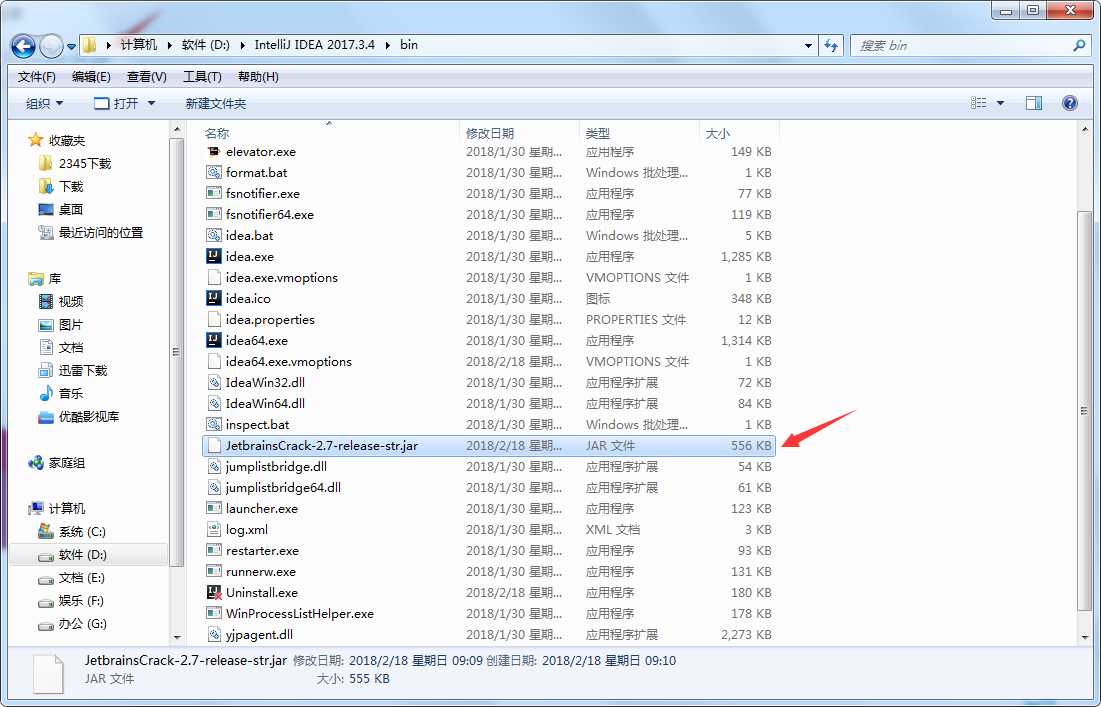Click the elevator.exe file icon
1101x707 pixels.
[x=214, y=152]
